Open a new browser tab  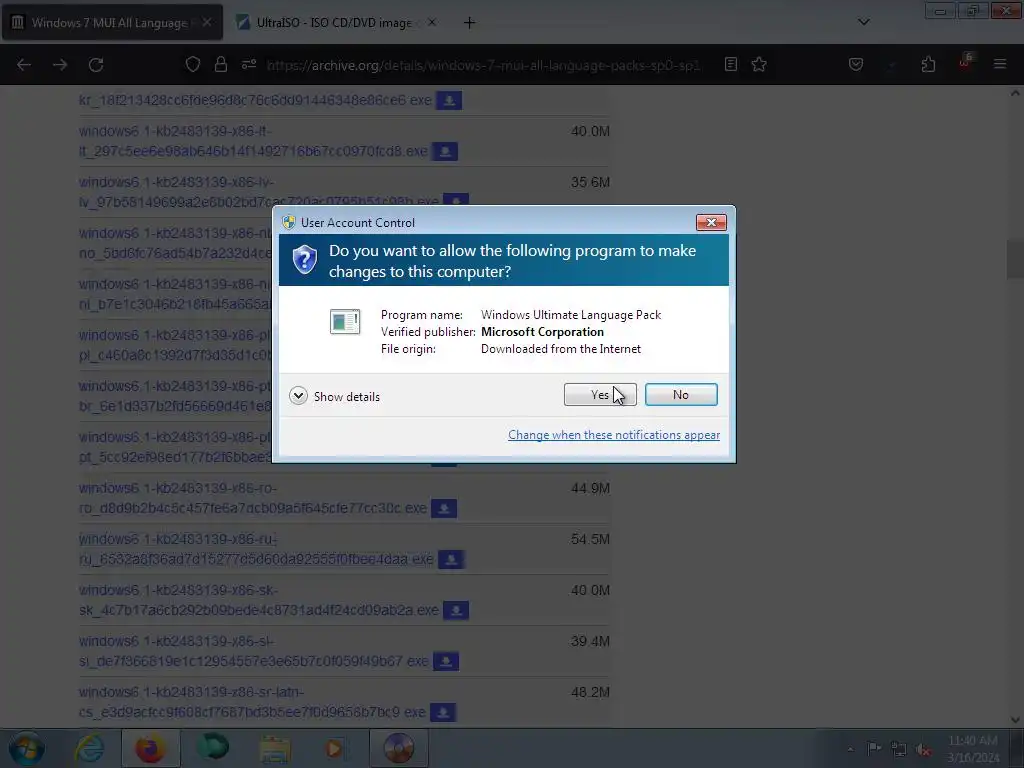click(469, 23)
